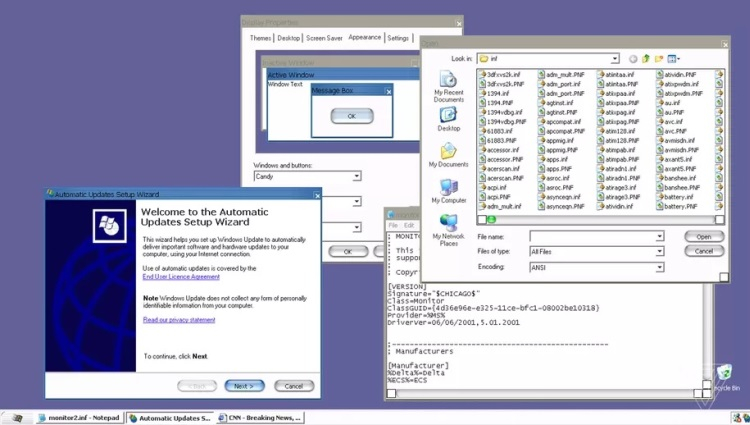Open My Recent Documents in places bar

(448, 87)
